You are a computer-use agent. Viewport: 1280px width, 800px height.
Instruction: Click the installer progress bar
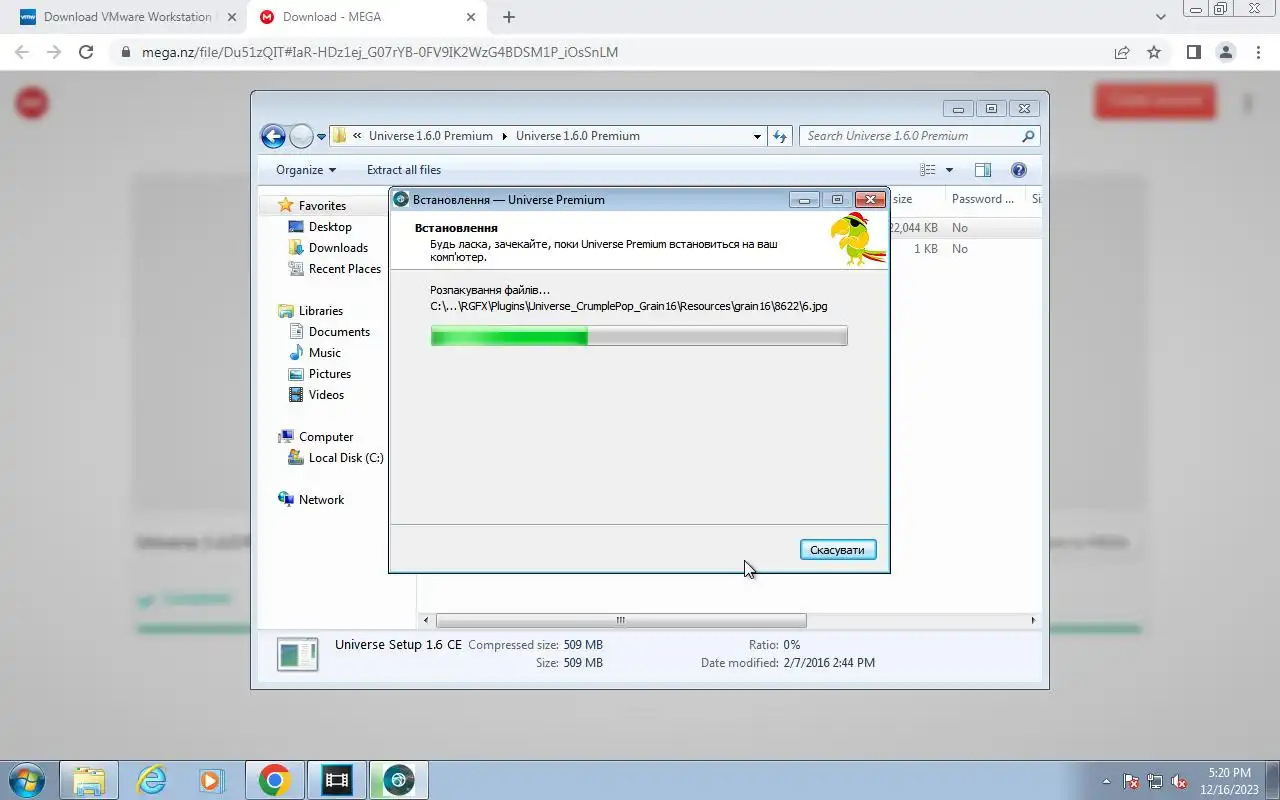(x=639, y=336)
